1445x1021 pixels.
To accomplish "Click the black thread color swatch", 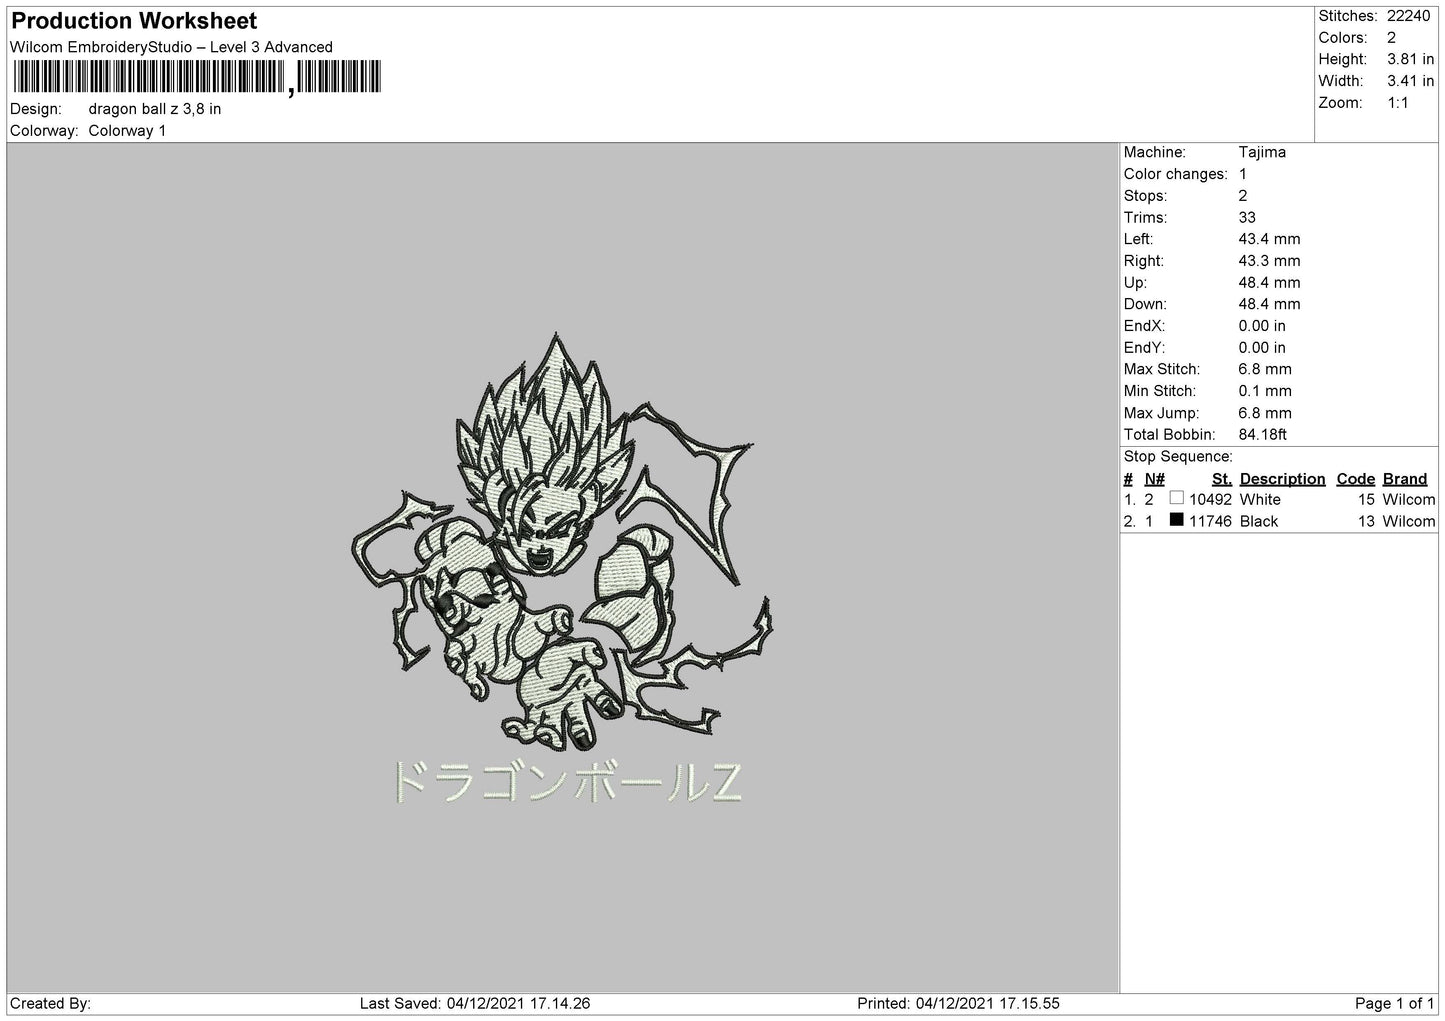I will pyautogui.click(x=1176, y=520).
